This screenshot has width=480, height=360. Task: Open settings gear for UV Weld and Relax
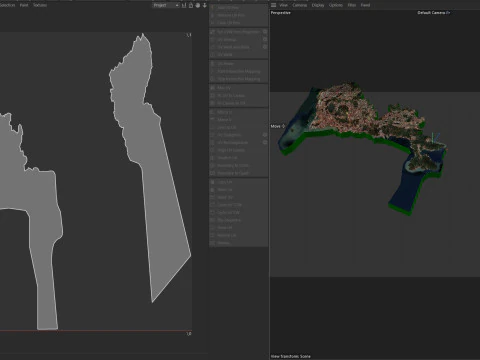[x=265, y=47]
